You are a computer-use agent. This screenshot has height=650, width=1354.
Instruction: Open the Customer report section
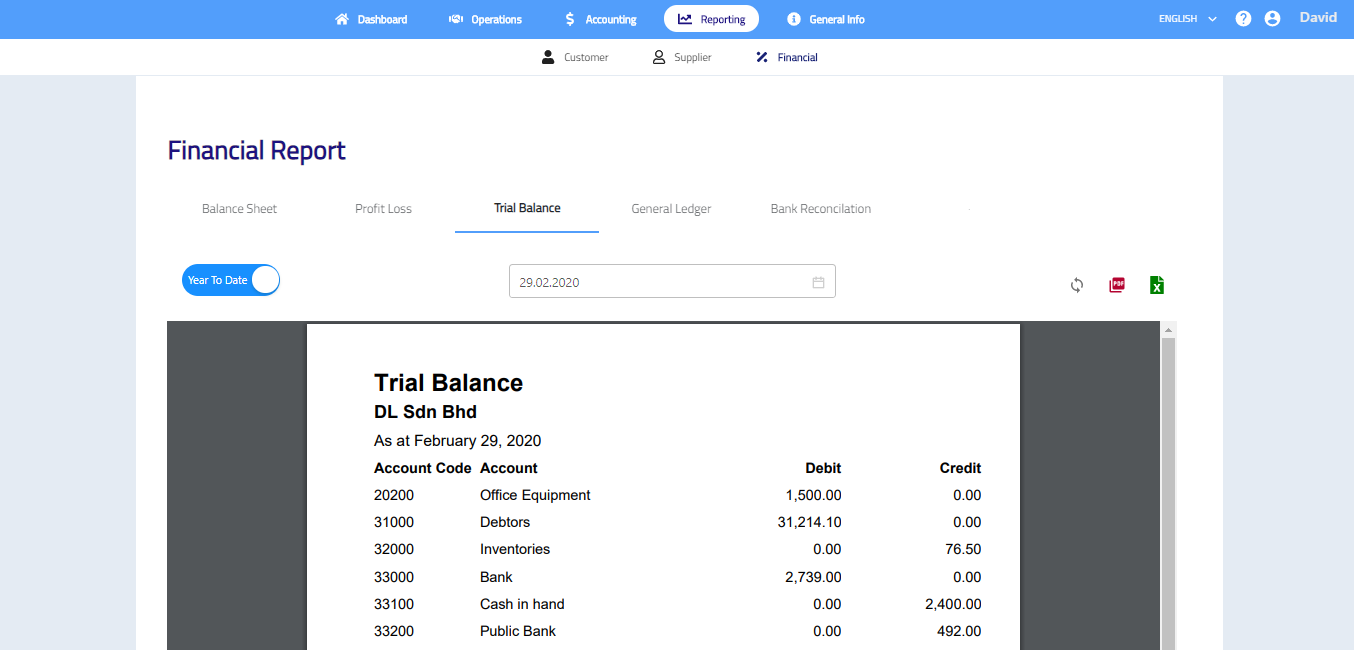575,58
